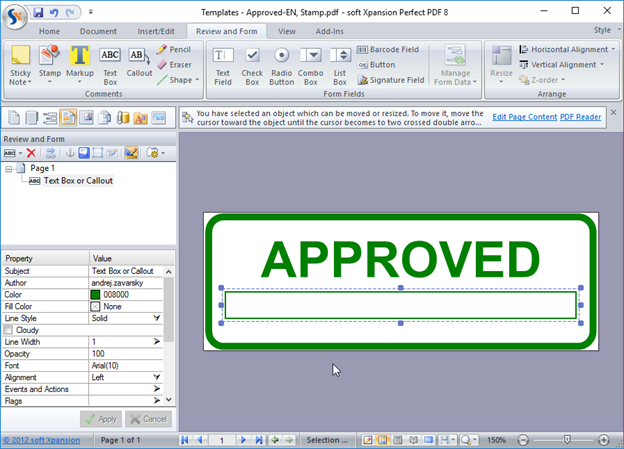Screen dimensions: 624x449
Task: Pick the Callout comment tool
Action: point(139,66)
